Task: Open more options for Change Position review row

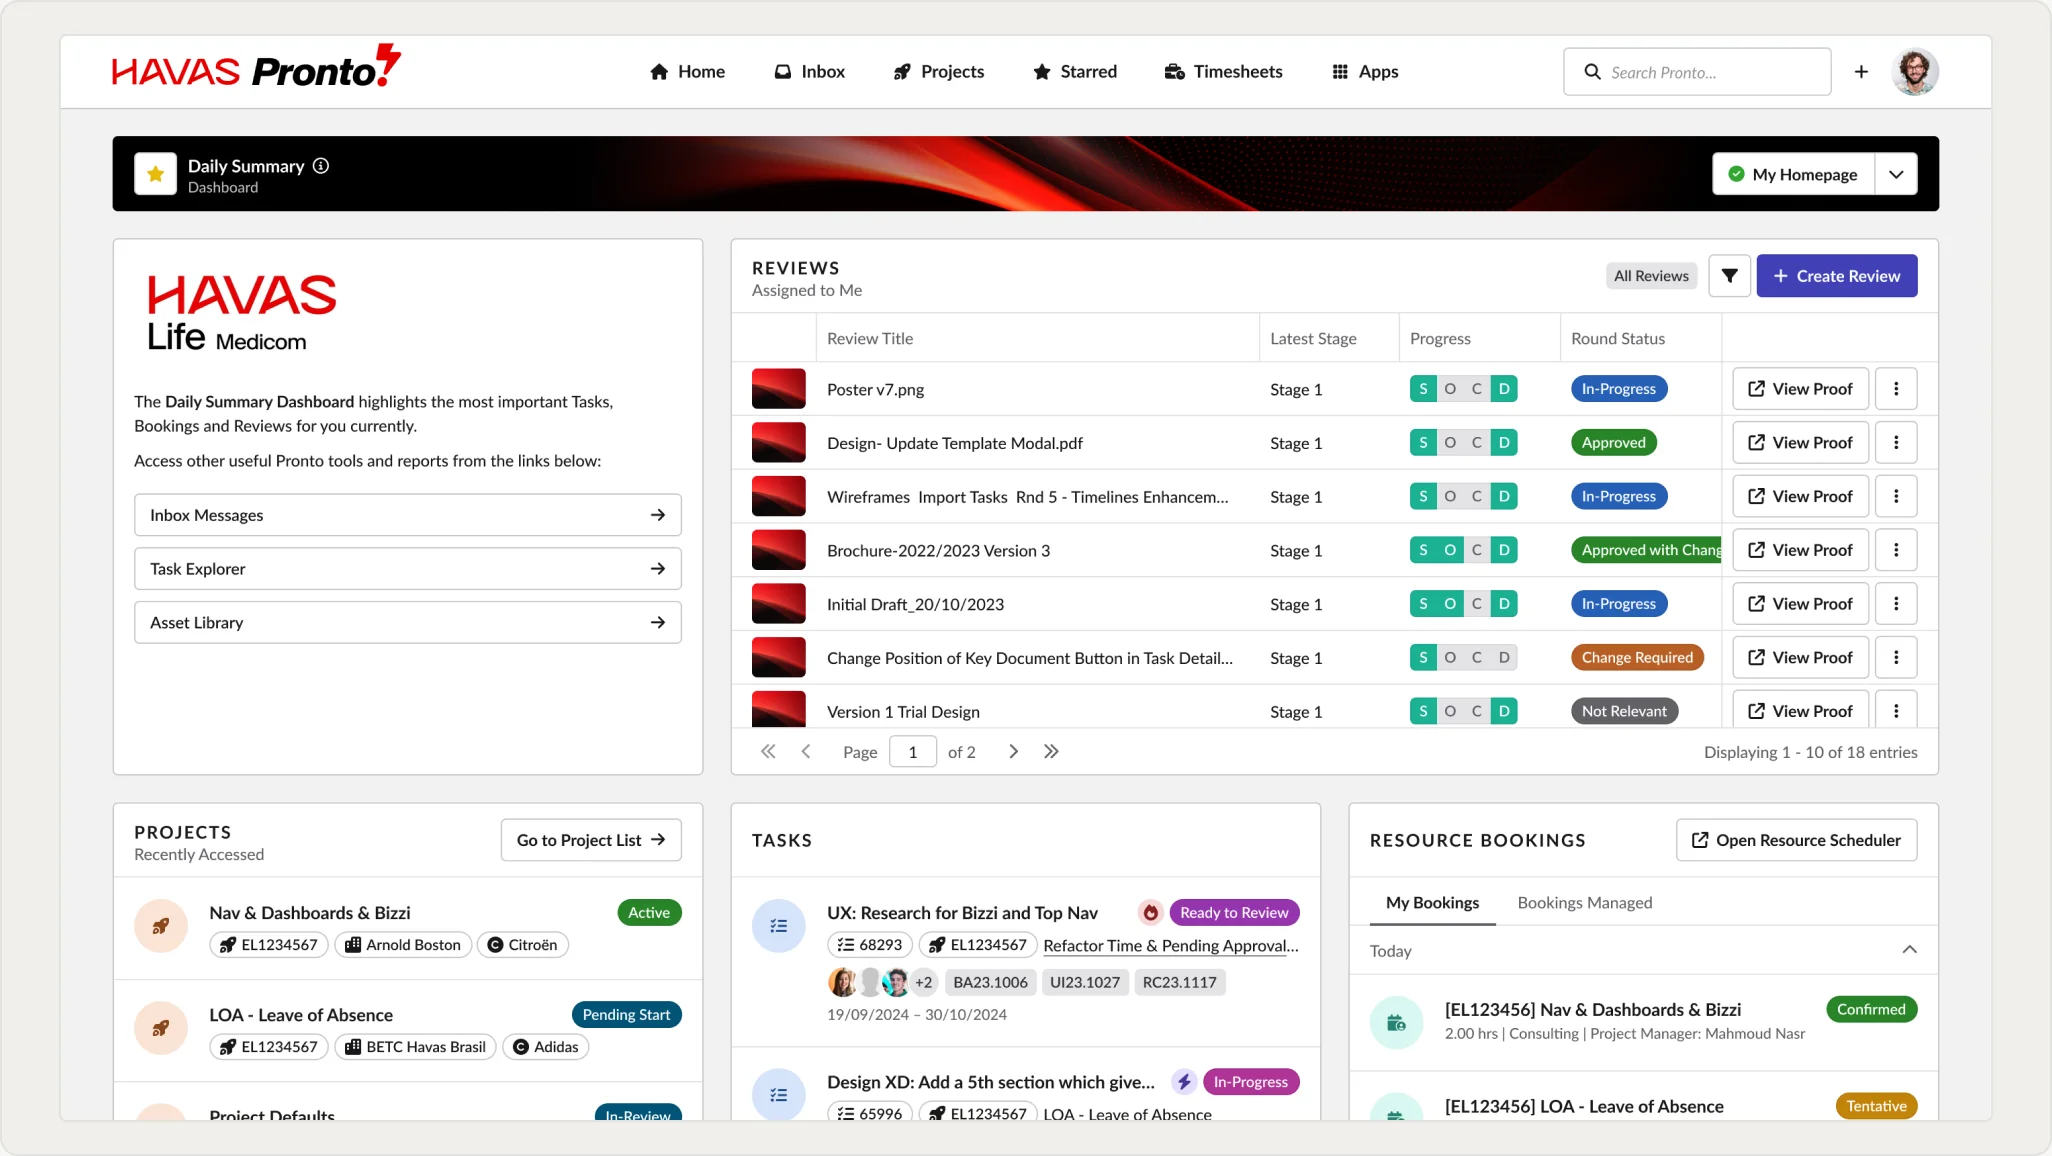Action: click(1896, 658)
